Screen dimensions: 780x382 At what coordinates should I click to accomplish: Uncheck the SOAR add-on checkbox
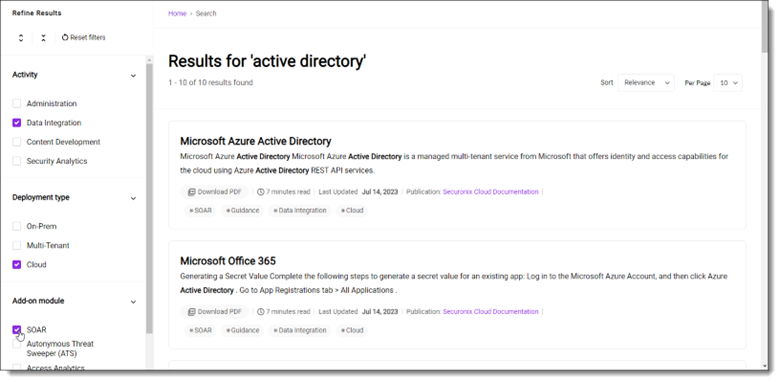tap(17, 330)
